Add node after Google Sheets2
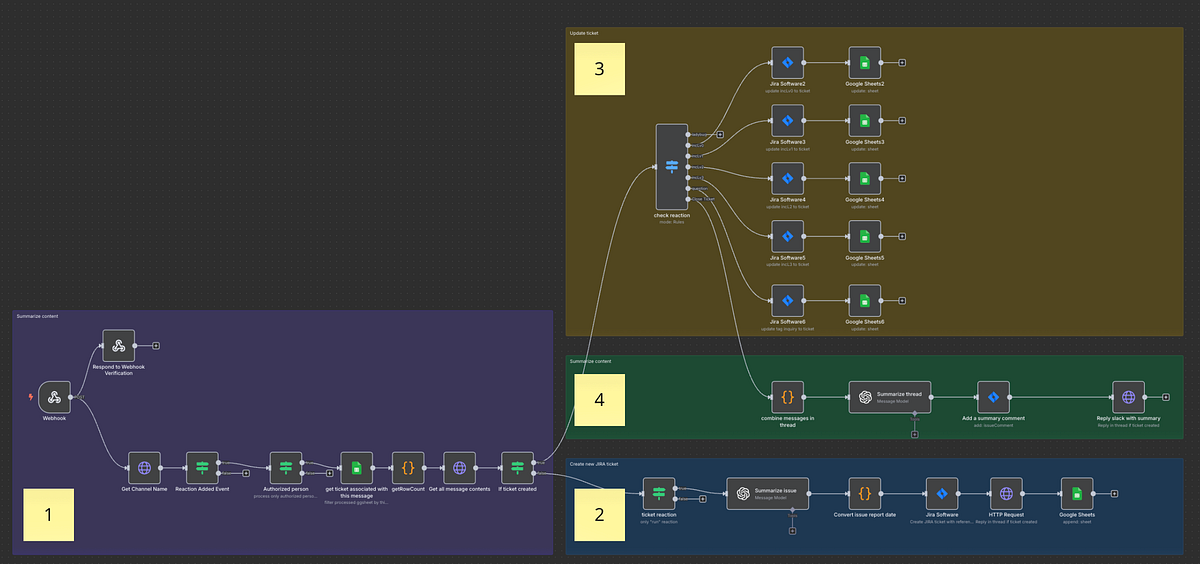Viewport: 1200px width, 564px height. (x=902, y=62)
